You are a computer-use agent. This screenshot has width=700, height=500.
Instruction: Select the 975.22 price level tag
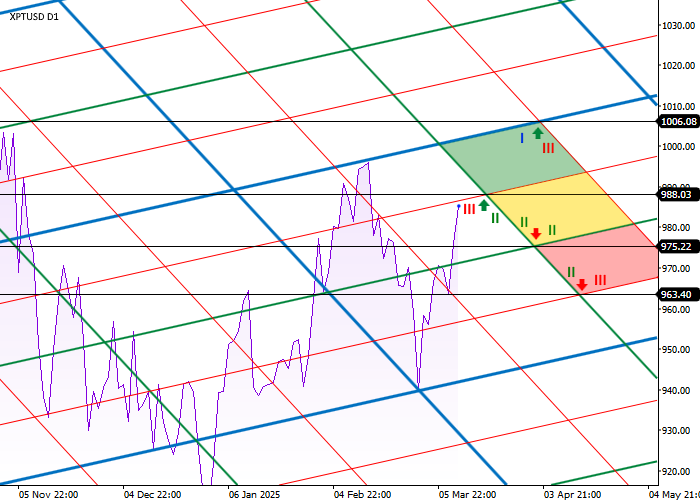(x=678, y=246)
